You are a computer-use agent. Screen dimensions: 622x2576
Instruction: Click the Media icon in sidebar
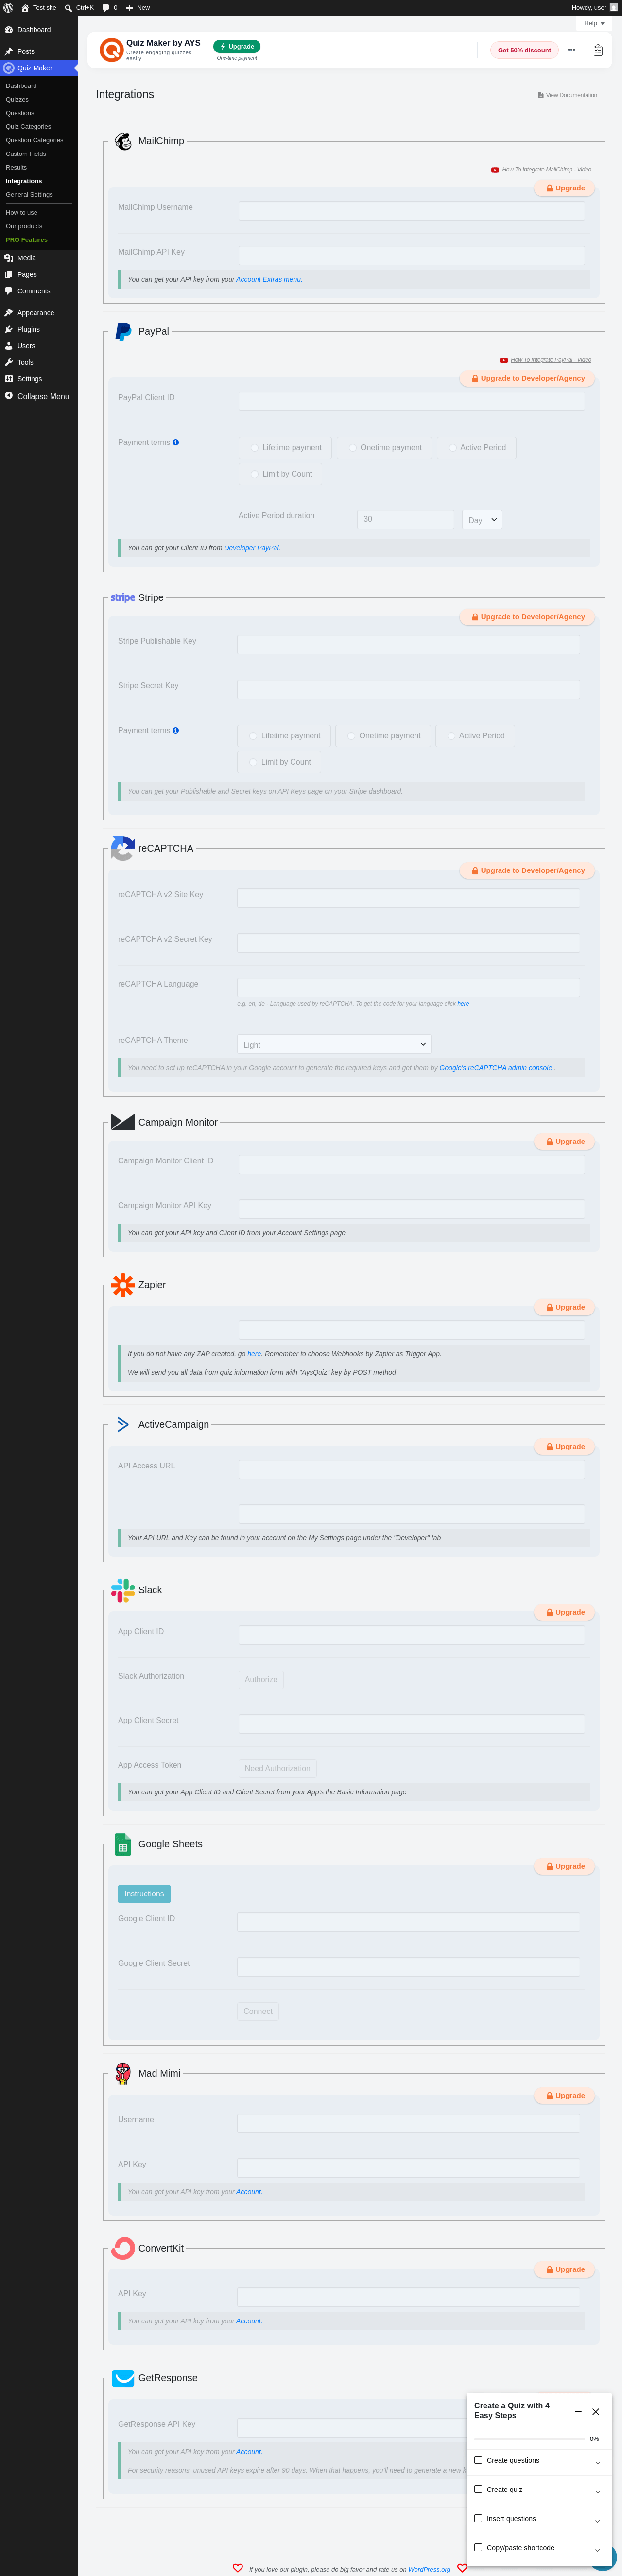point(9,258)
